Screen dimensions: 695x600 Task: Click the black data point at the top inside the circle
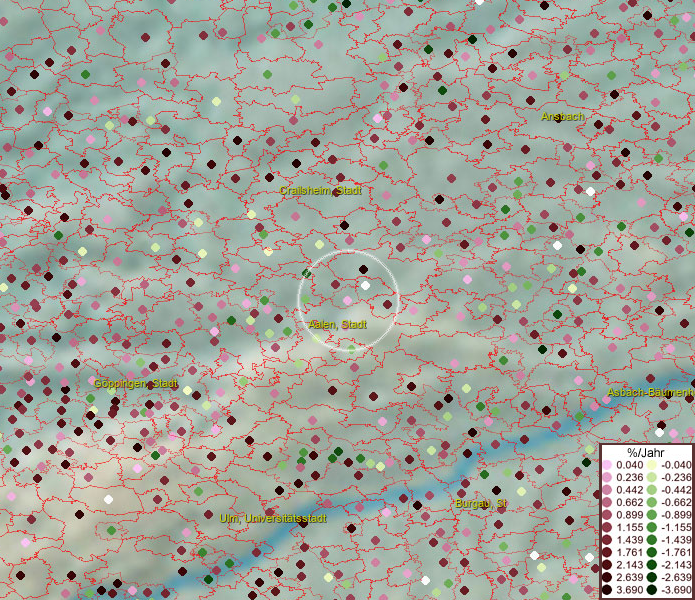coord(363,269)
